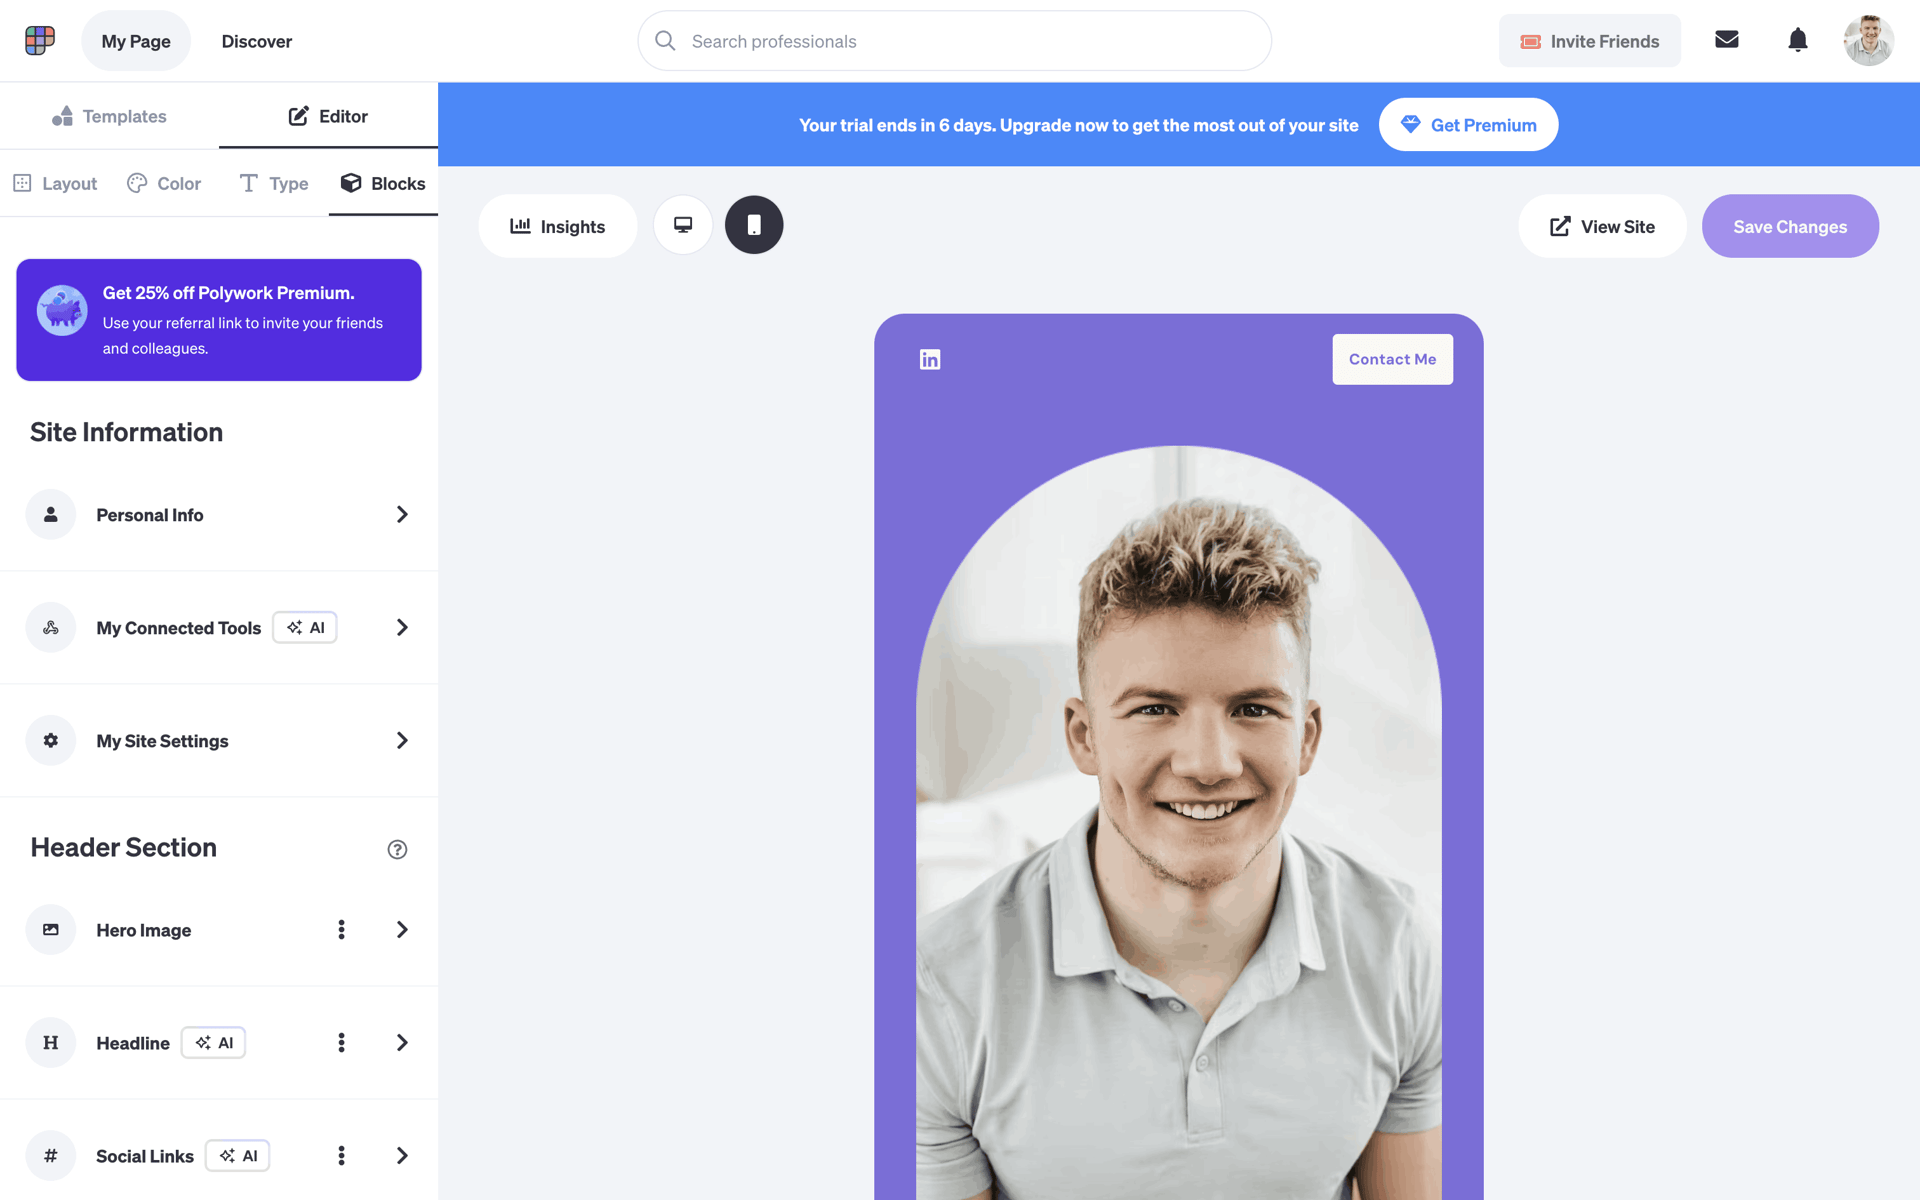The height and width of the screenshot is (1200, 1920).
Task: Open Insights
Action: pyautogui.click(x=558, y=226)
